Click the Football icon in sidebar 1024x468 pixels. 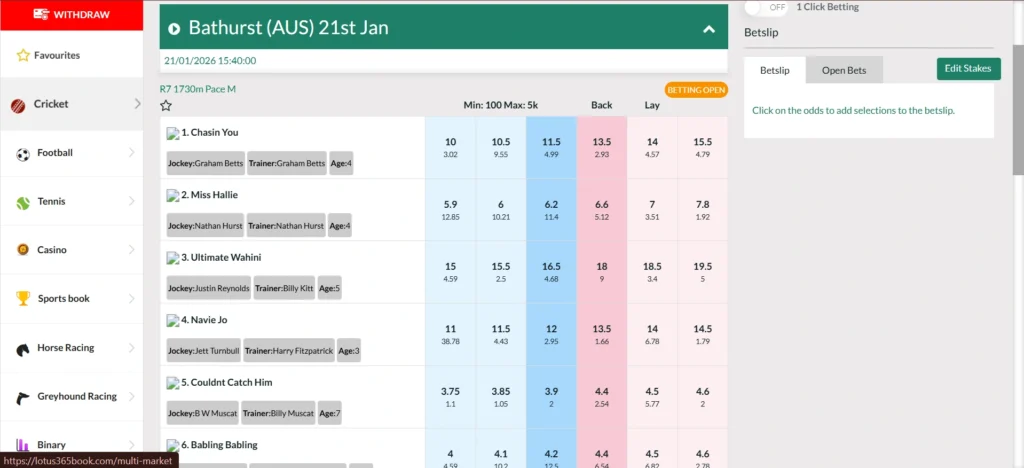point(23,153)
